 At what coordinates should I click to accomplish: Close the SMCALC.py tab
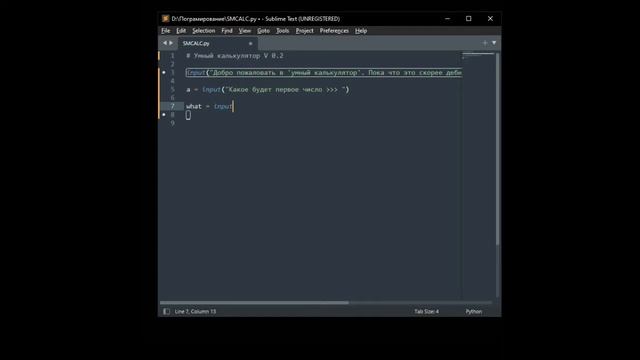point(251,43)
